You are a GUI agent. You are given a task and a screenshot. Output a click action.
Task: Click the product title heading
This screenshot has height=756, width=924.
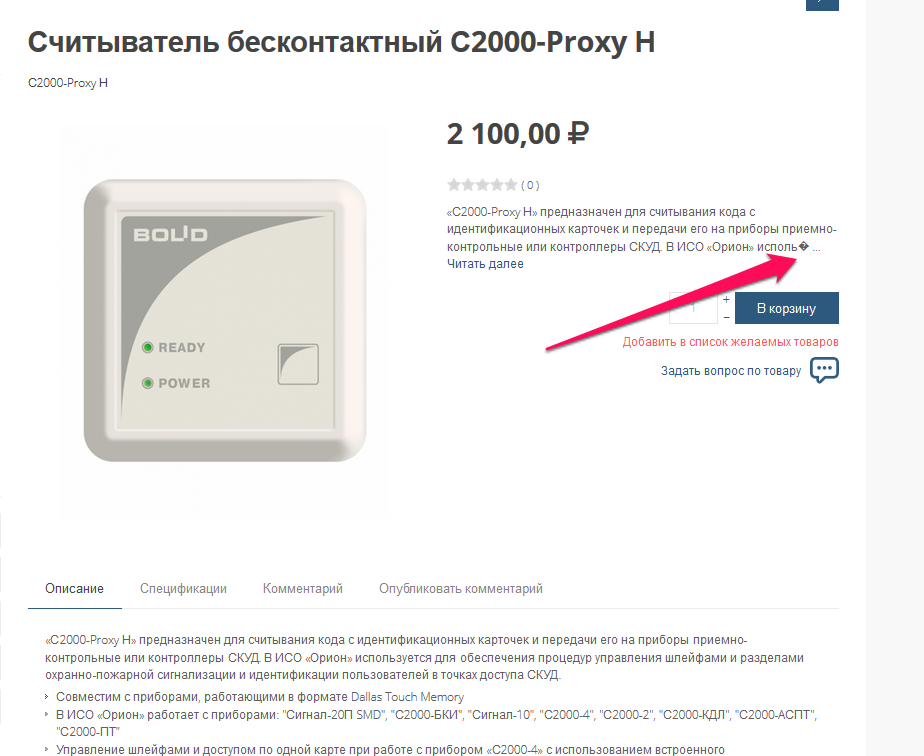pyautogui.click(x=341, y=42)
